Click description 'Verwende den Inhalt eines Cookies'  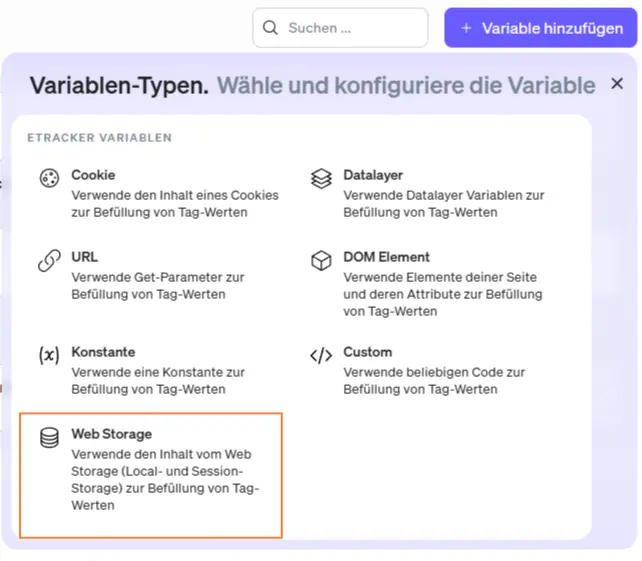tap(175, 195)
